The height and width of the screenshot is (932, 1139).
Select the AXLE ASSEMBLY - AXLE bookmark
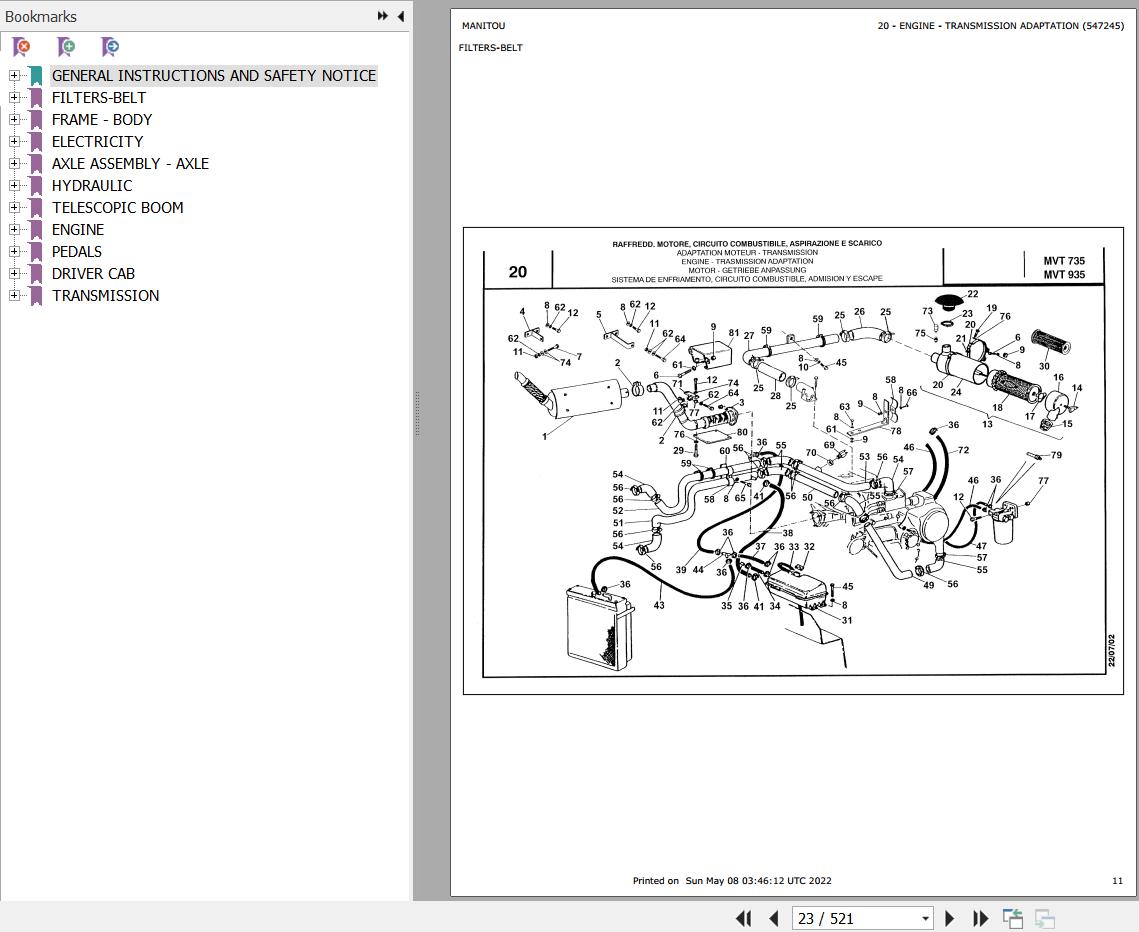click(130, 163)
